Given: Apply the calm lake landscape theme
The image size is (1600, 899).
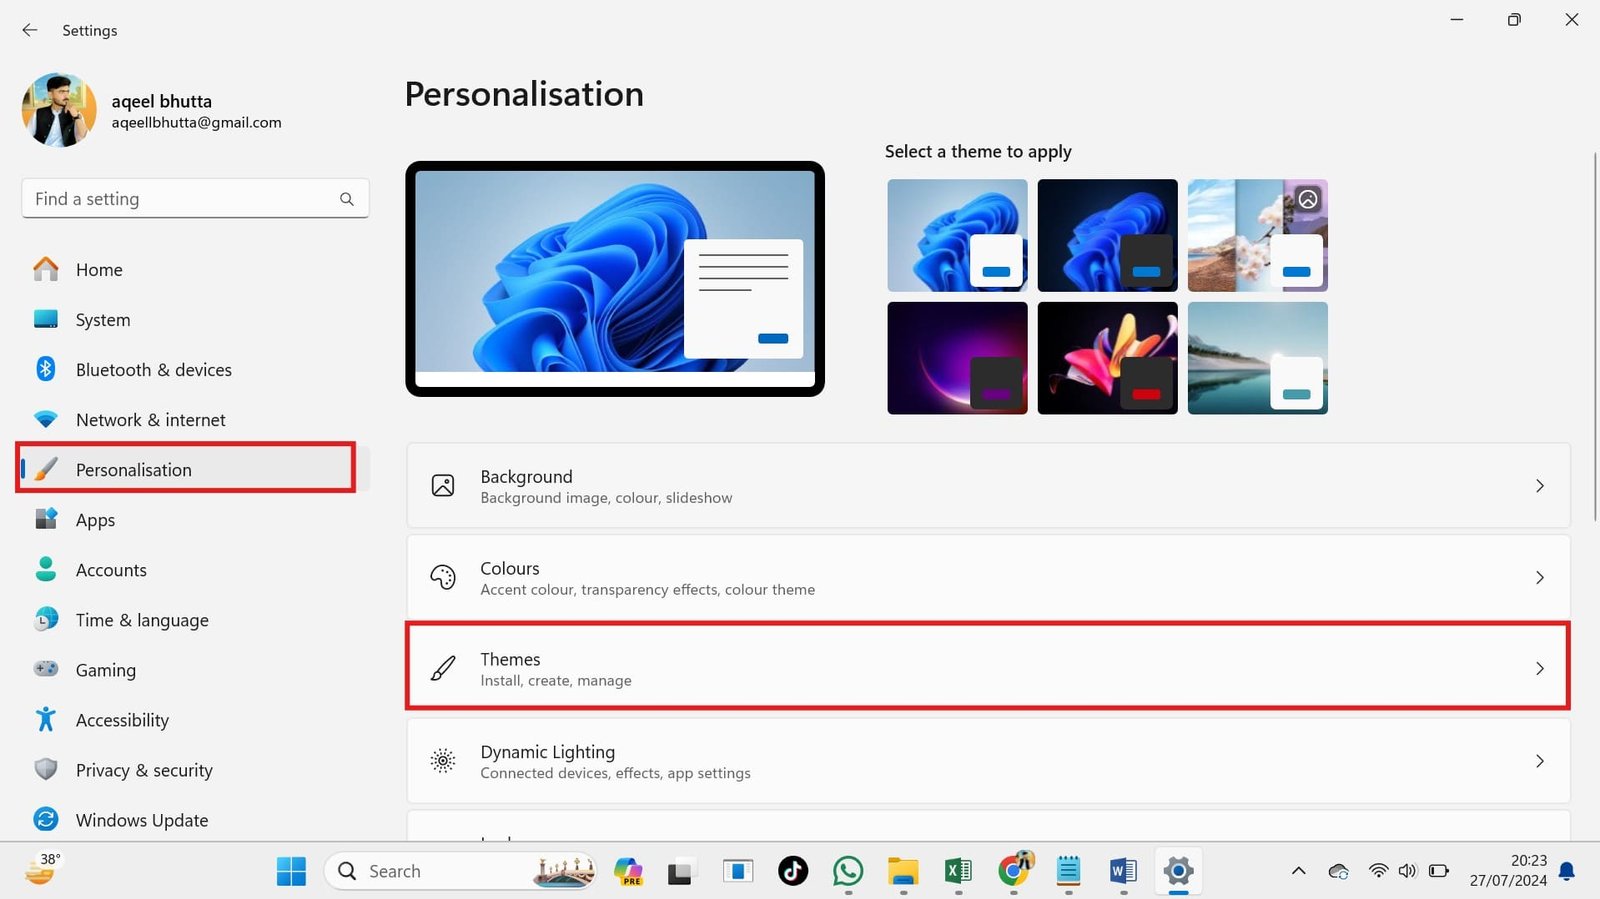Looking at the screenshot, I should click(1257, 358).
